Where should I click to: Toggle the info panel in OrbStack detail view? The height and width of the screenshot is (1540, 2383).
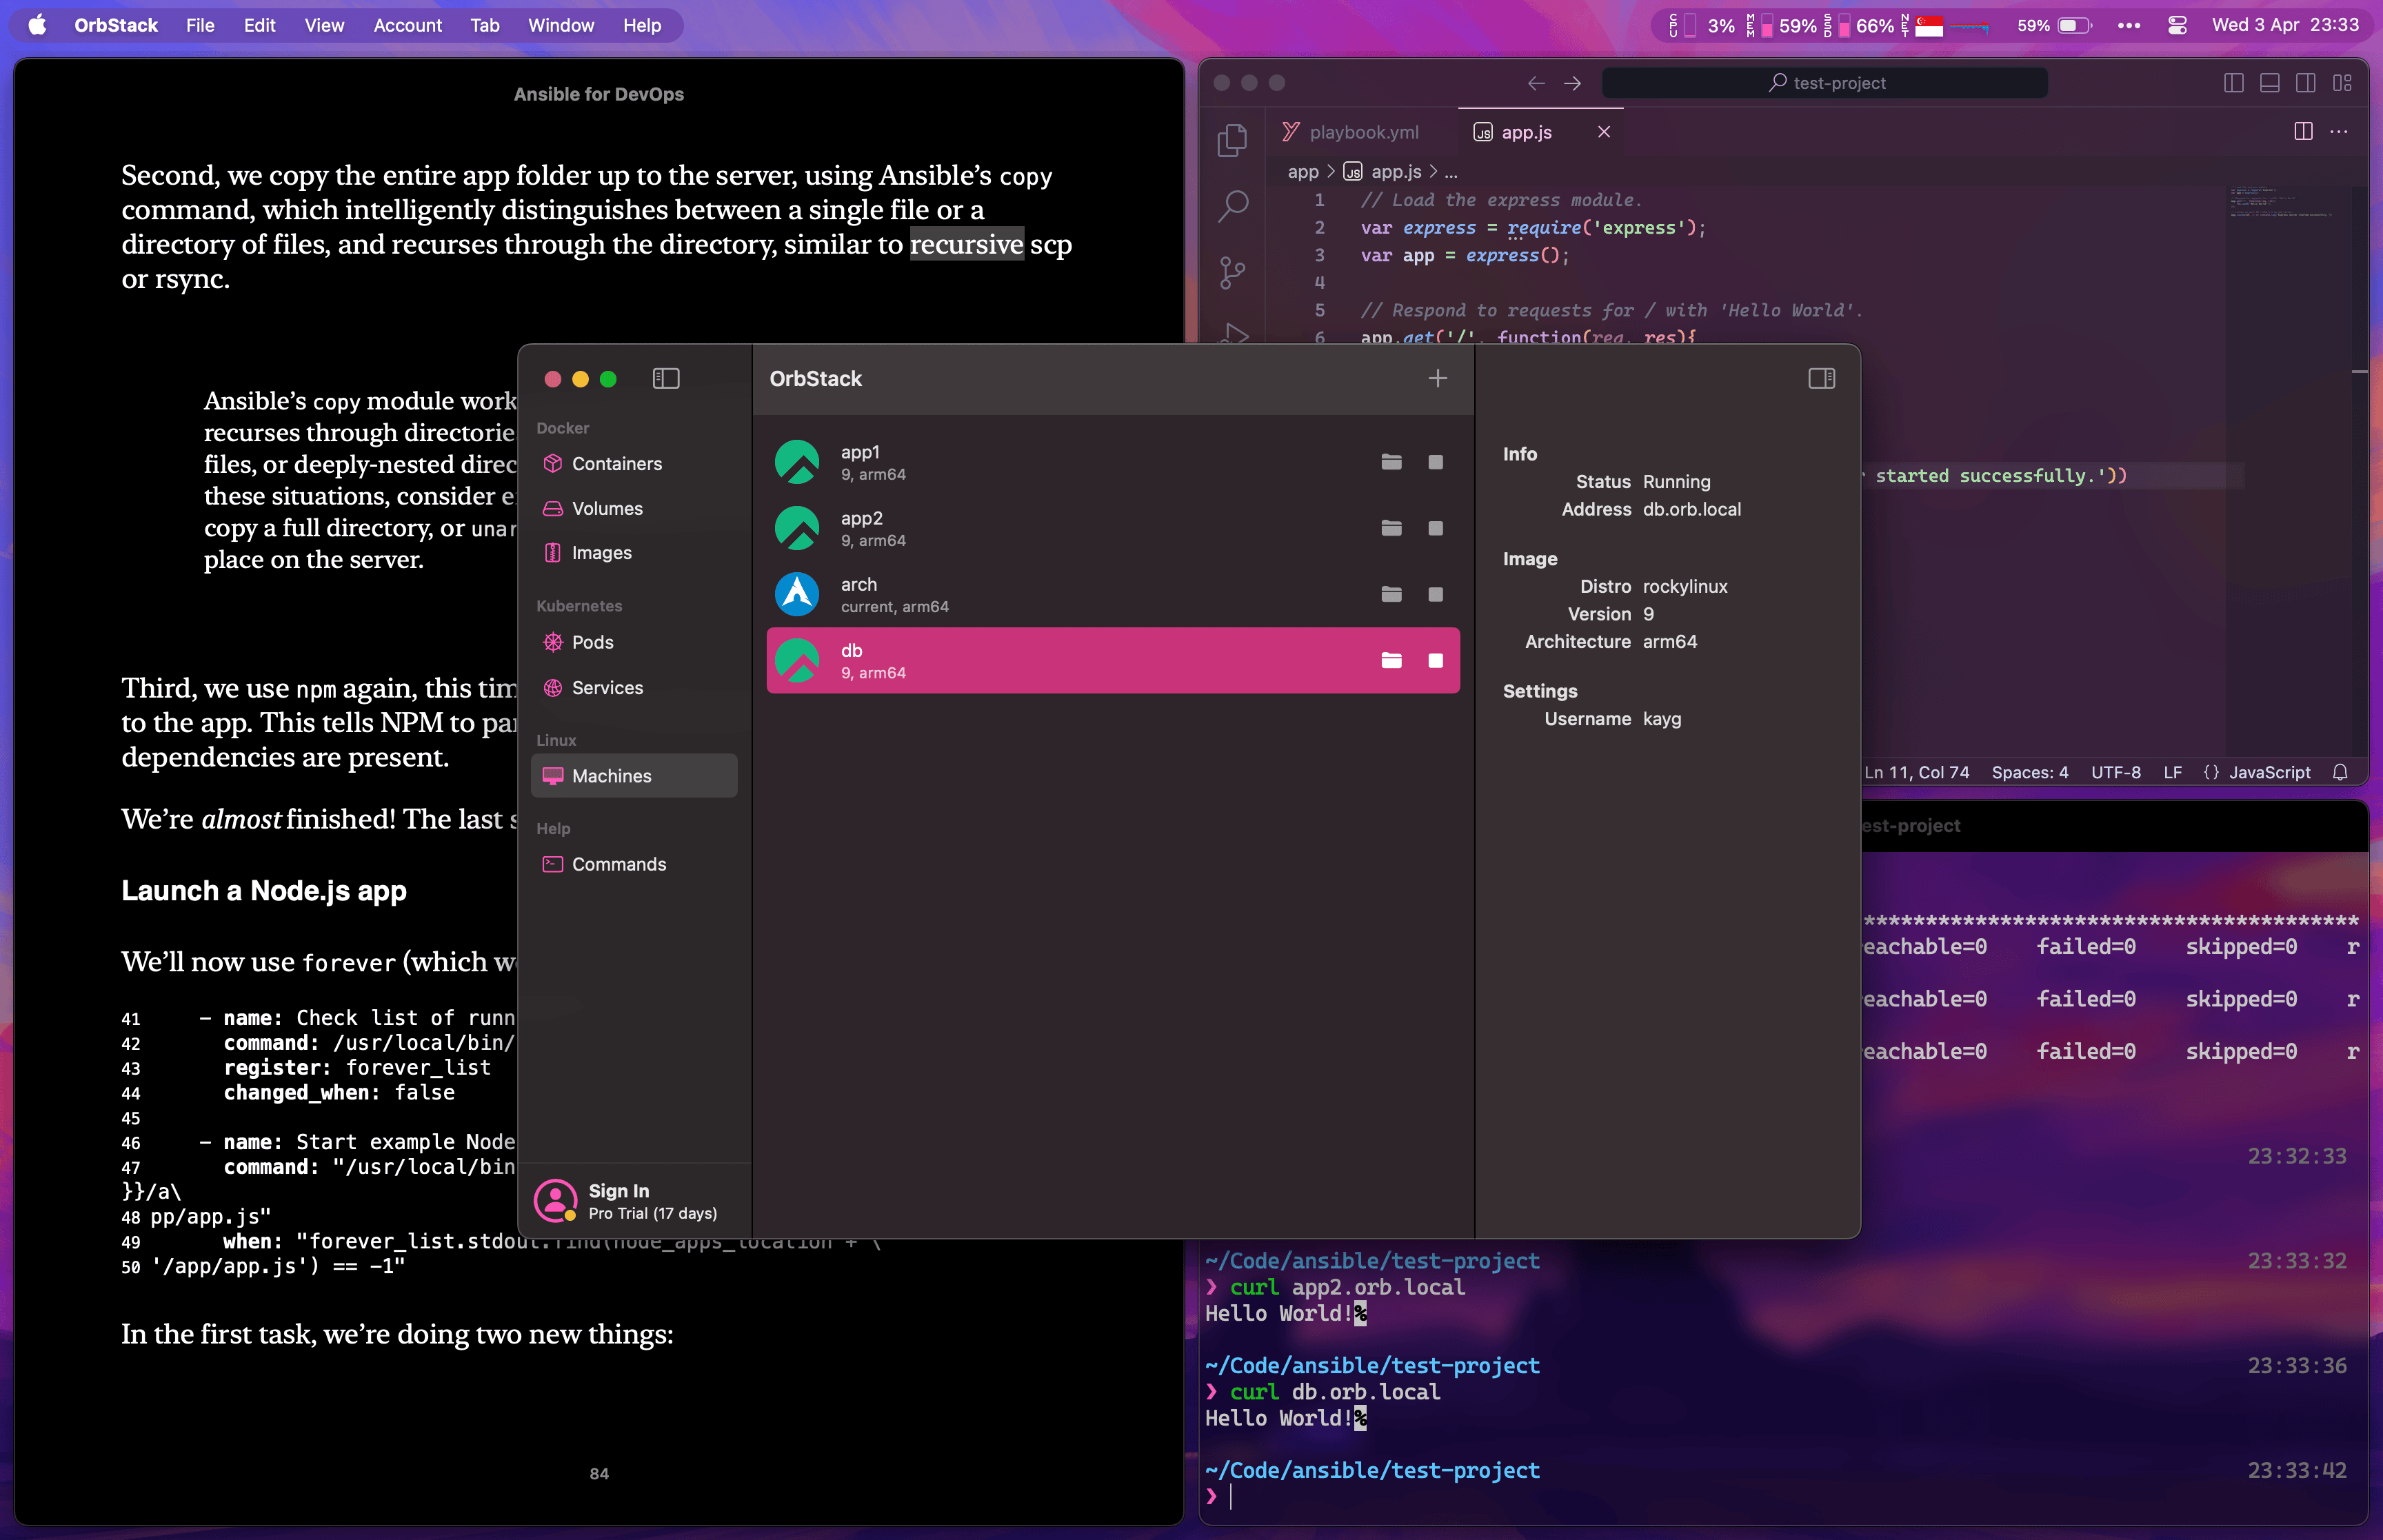coord(1820,378)
